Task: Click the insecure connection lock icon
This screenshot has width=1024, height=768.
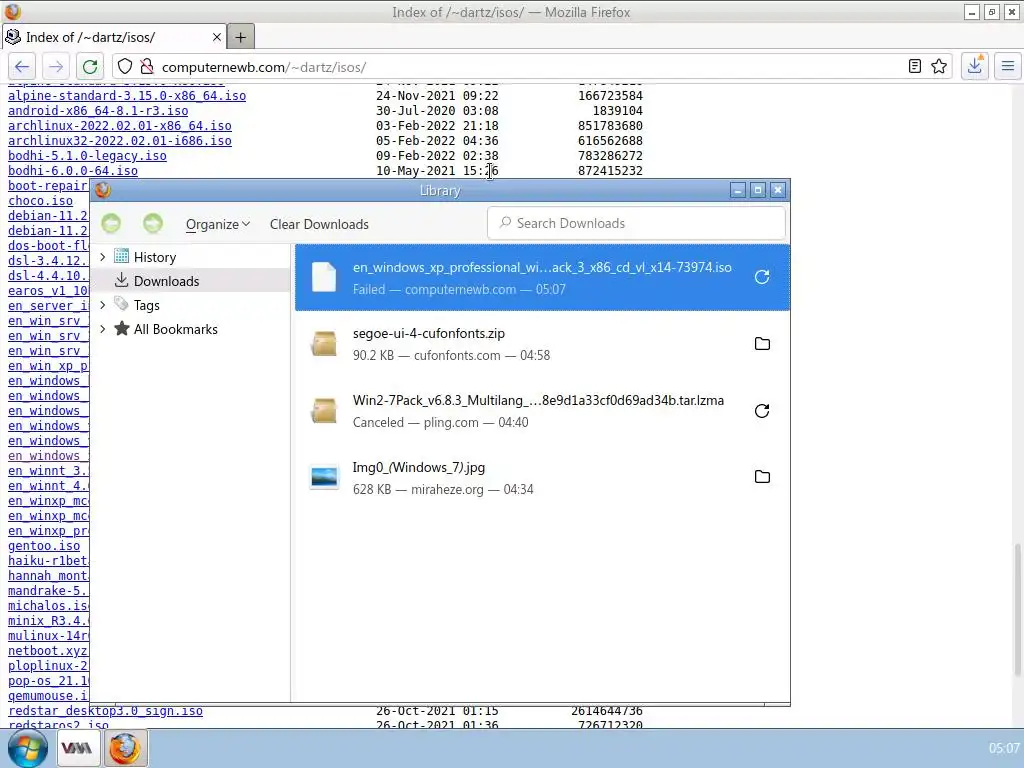Action: [x=147, y=67]
